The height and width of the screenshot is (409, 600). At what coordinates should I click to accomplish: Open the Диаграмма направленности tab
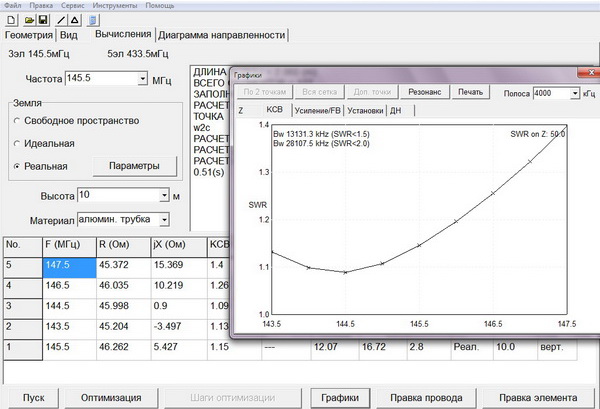[x=222, y=35]
